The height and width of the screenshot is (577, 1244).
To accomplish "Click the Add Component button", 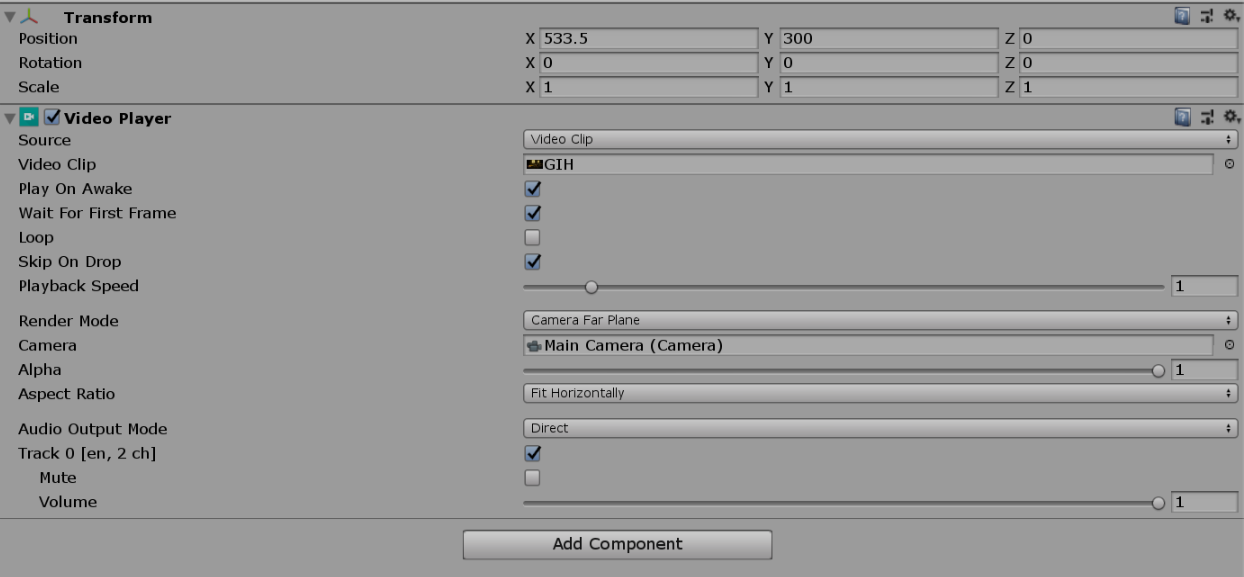I will (x=617, y=545).
